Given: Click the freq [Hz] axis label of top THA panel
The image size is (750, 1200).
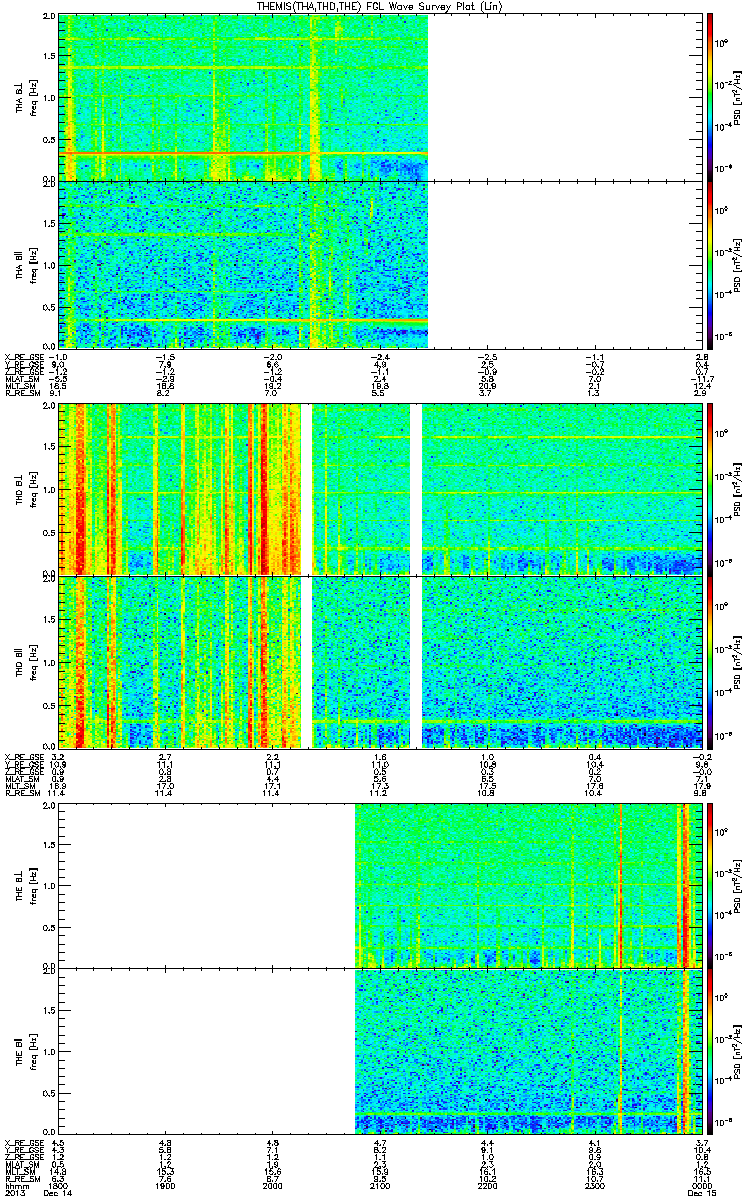Looking at the screenshot, I should 35,98.
